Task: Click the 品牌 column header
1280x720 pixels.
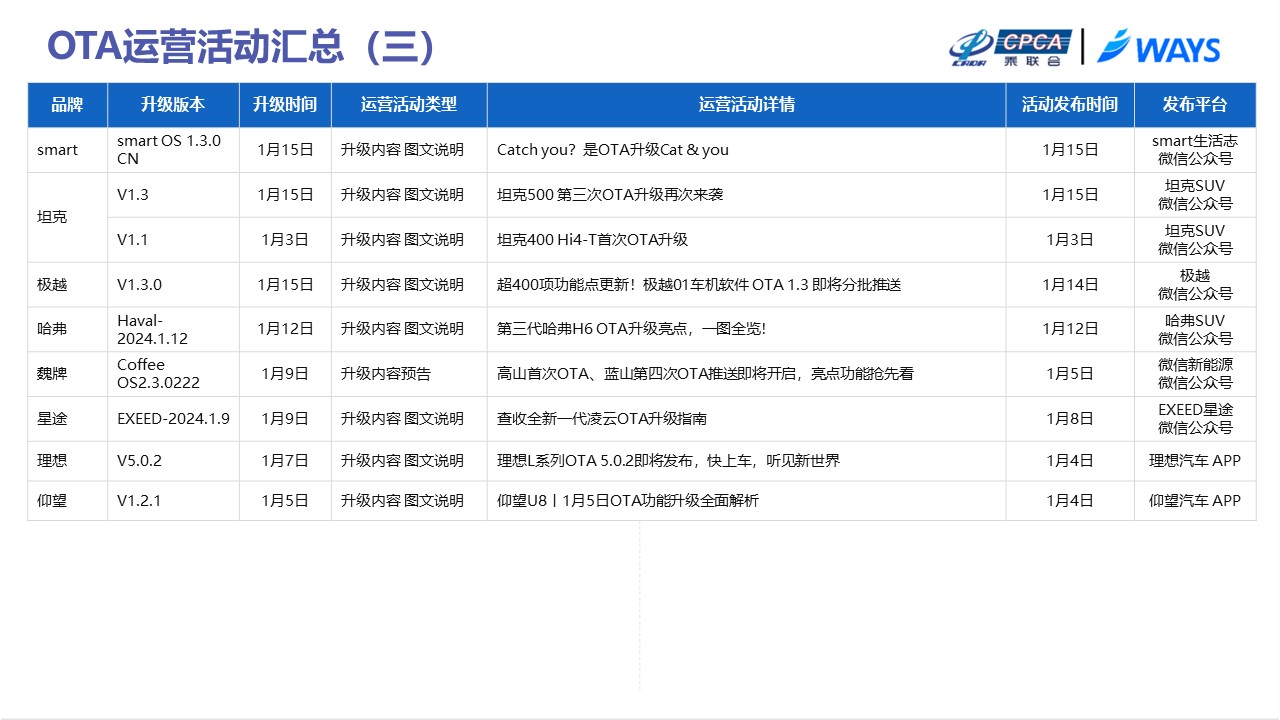Action: click(67, 105)
